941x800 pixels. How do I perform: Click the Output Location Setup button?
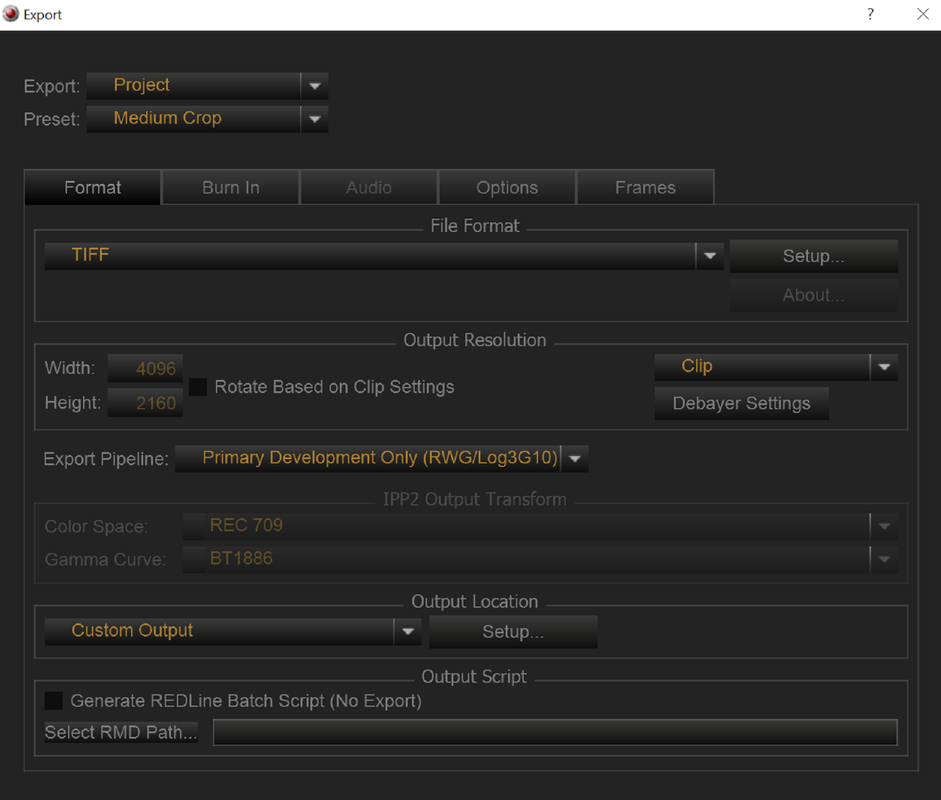513,632
